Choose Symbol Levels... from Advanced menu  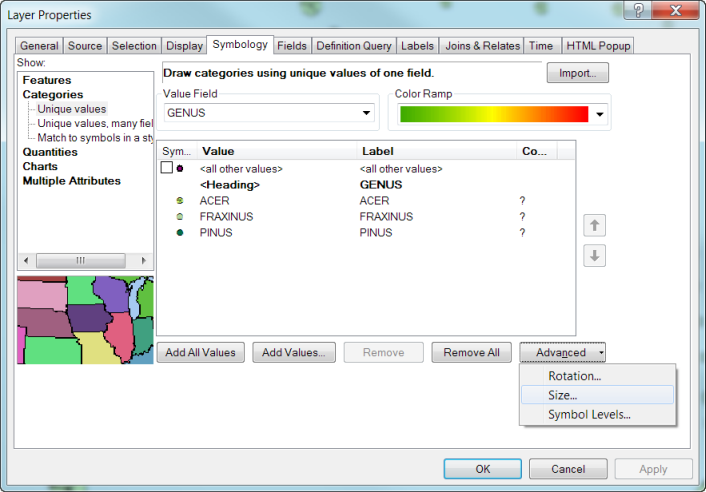[x=597, y=415]
